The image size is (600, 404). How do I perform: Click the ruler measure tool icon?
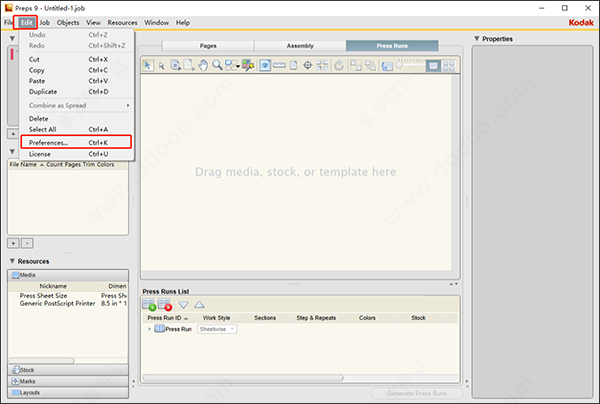tap(279, 65)
